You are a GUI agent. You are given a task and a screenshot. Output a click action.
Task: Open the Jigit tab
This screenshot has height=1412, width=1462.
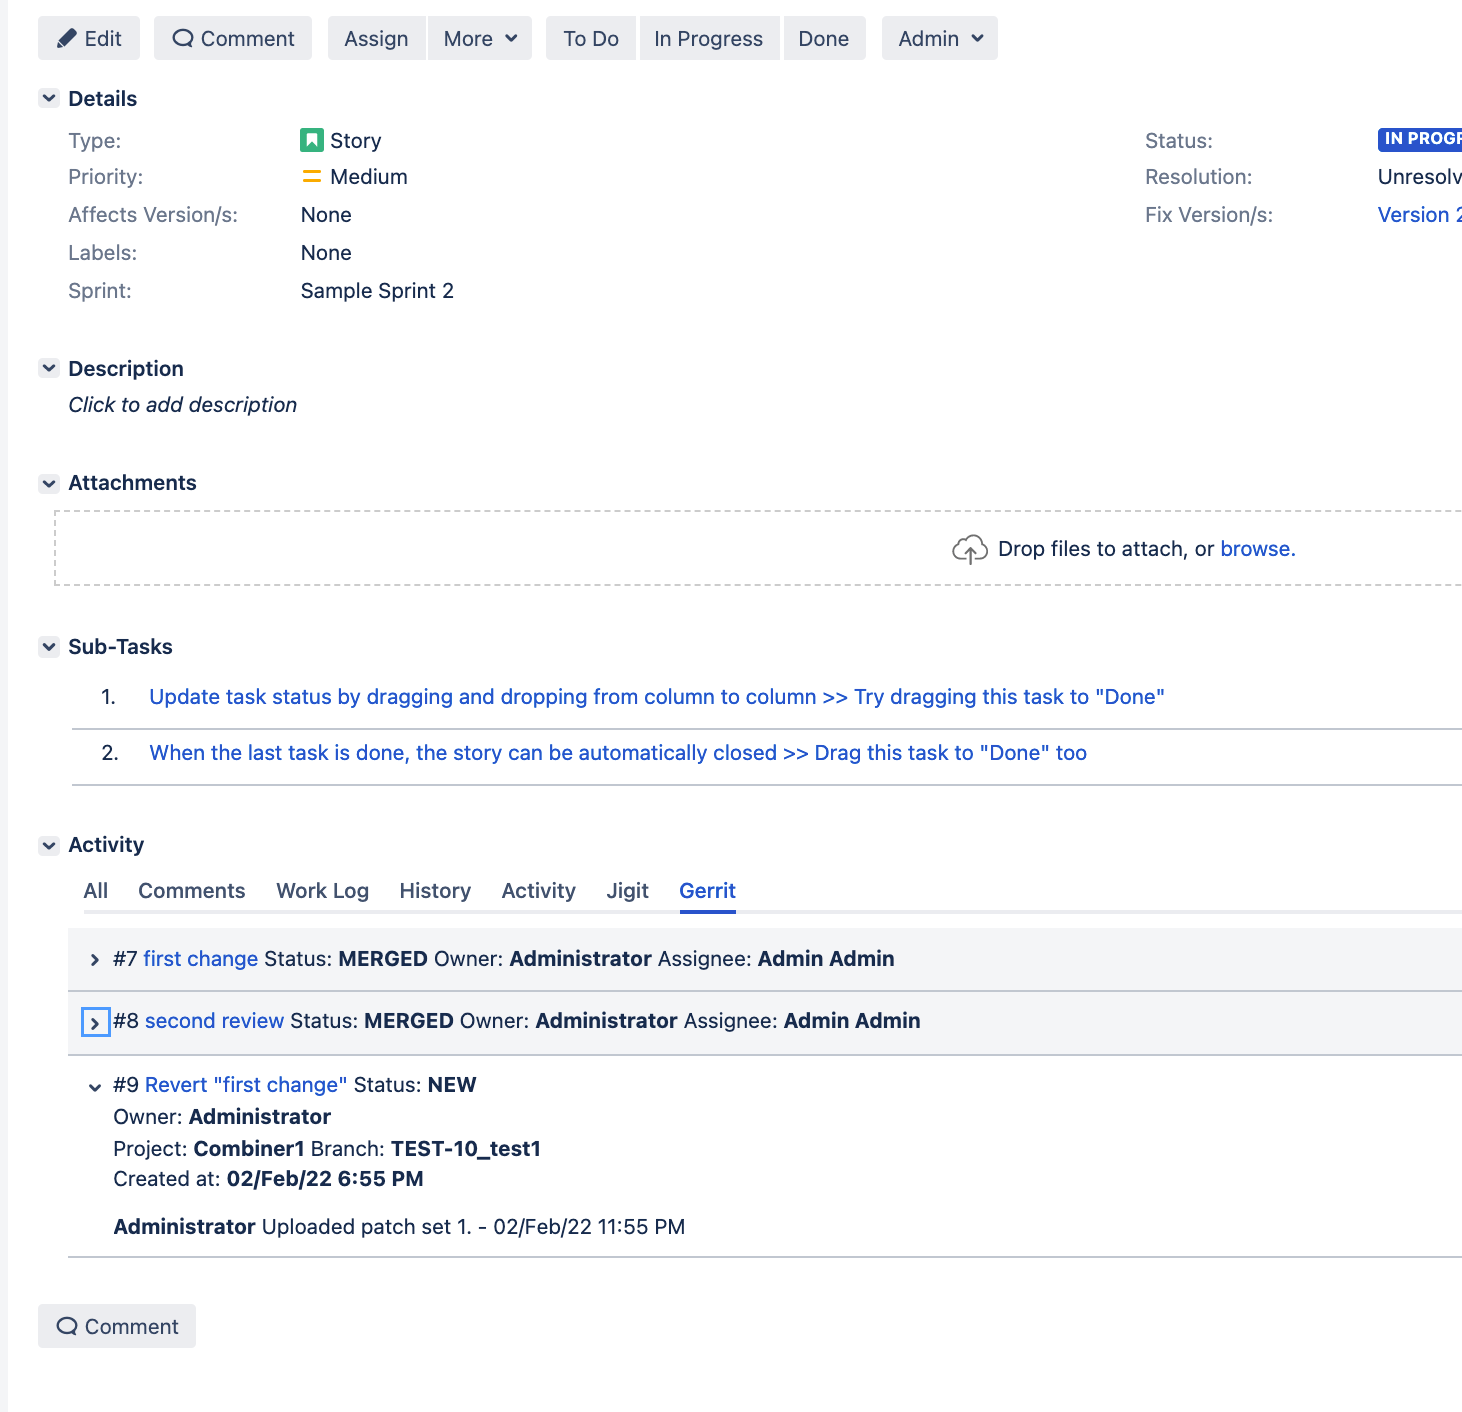[x=627, y=890]
